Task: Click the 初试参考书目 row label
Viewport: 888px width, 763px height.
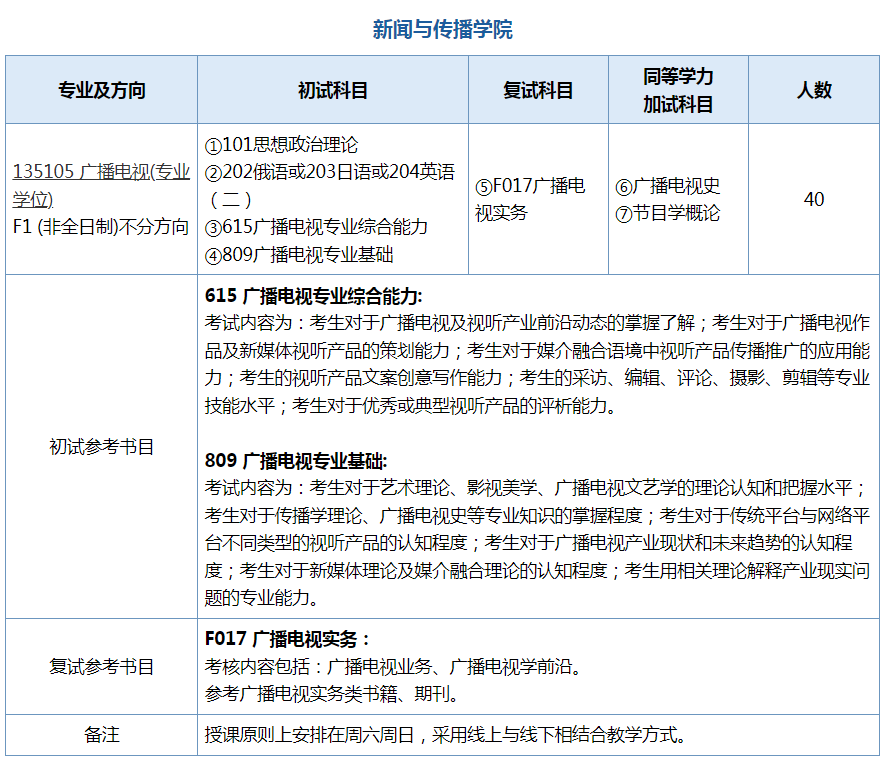Action: point(102,447)
